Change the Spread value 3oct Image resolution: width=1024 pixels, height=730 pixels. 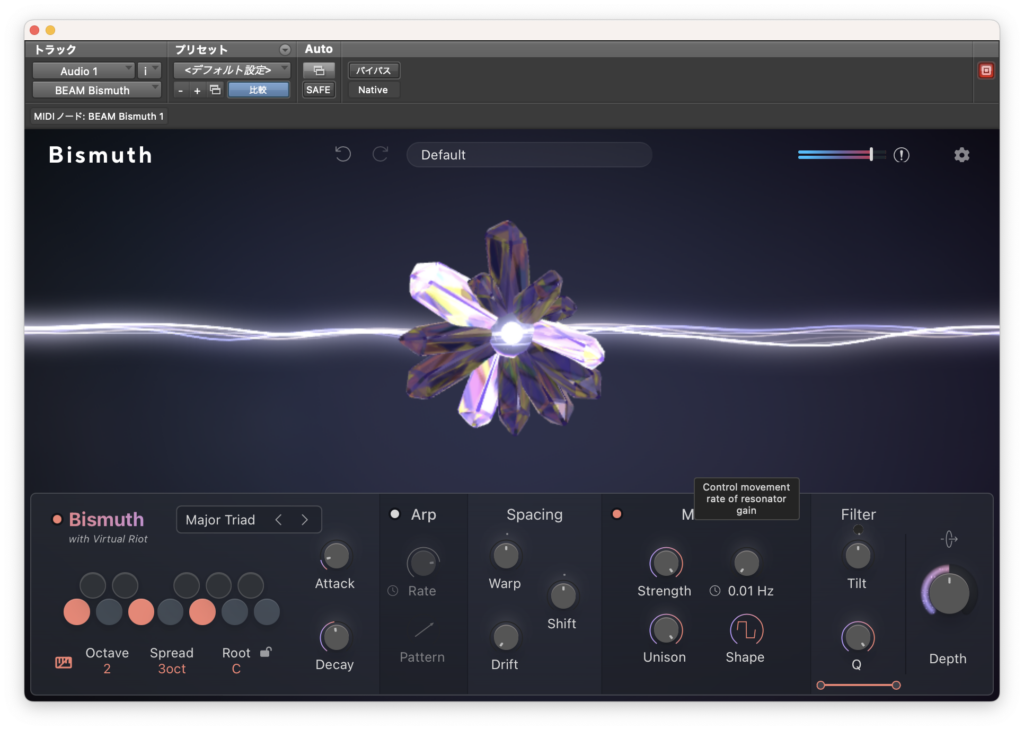tap(172, 669)
